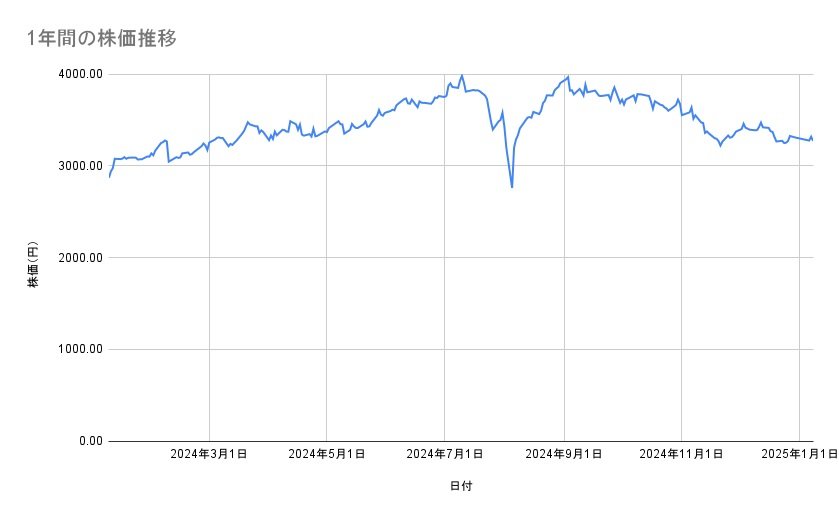Select the horizontal axis title 日付
839x519 pixels.
461,486
